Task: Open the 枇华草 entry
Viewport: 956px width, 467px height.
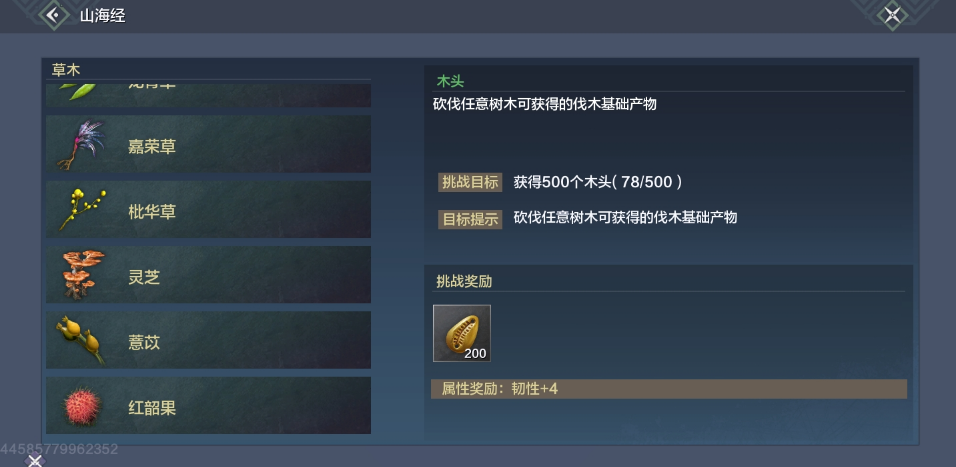Action: point(209,209)
